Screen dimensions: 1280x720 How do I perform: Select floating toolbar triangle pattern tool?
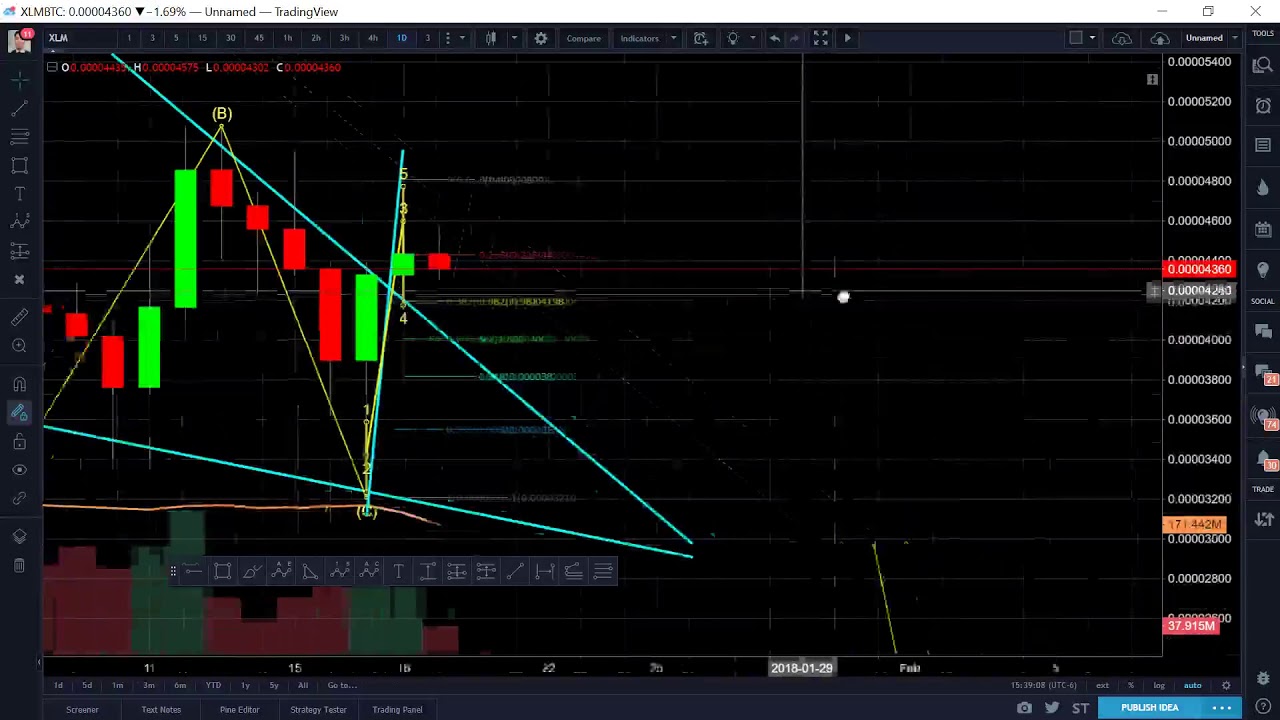310,571
